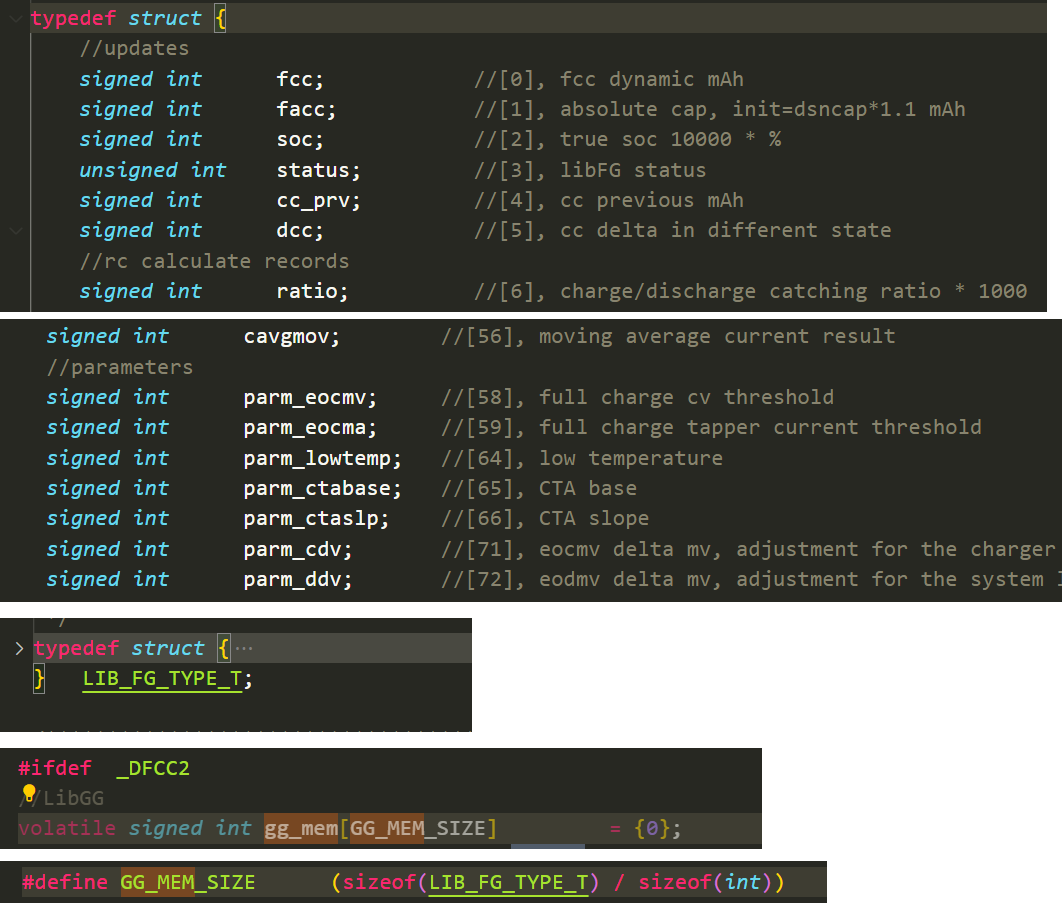Click the folded ellipsis after struct brace

pyautogui.click(x=244, y=649)
